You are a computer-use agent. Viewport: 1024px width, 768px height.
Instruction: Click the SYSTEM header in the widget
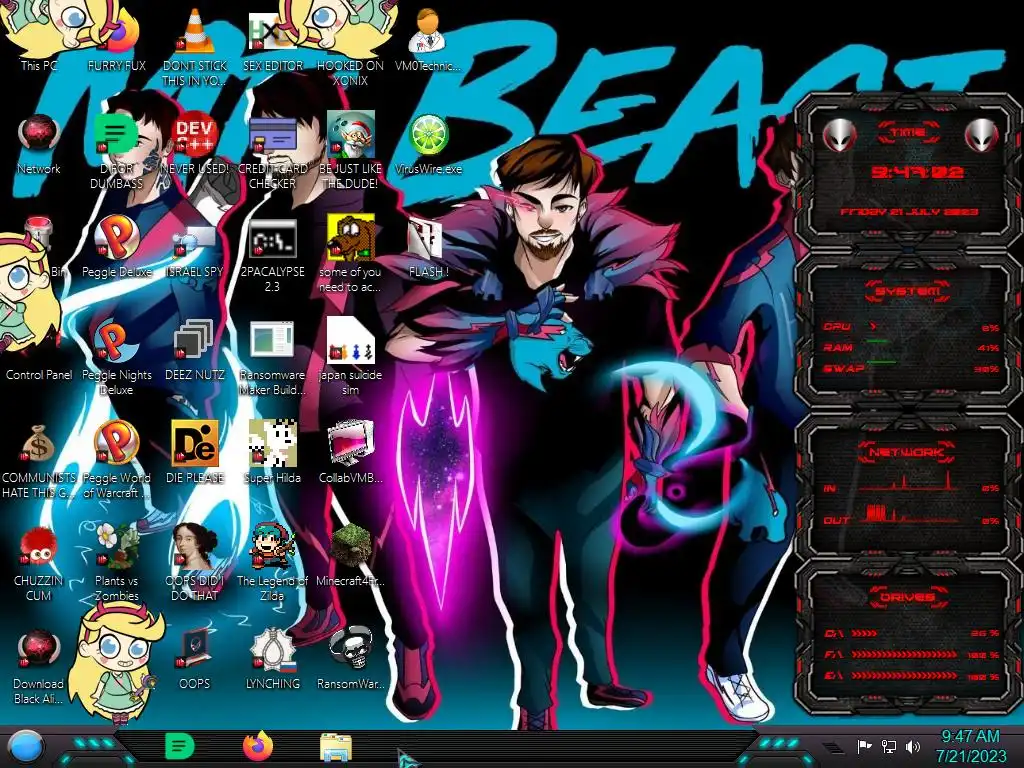tap(907, 291)
